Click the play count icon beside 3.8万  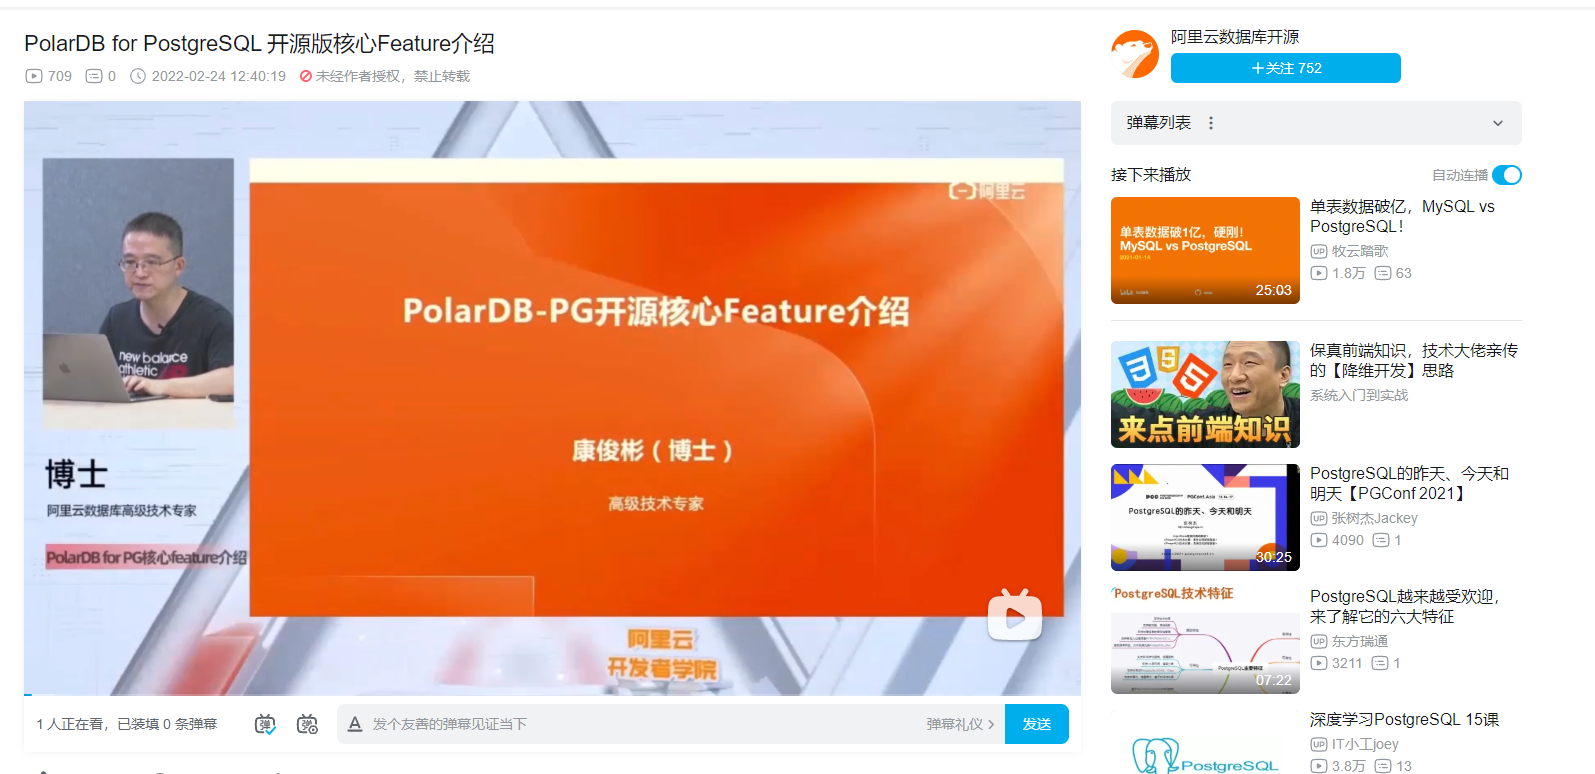(1319, 766)
